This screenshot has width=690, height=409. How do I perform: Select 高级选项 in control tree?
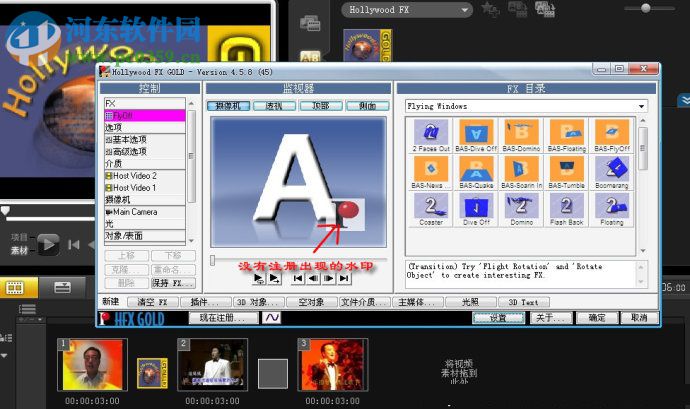pos(145,151)
